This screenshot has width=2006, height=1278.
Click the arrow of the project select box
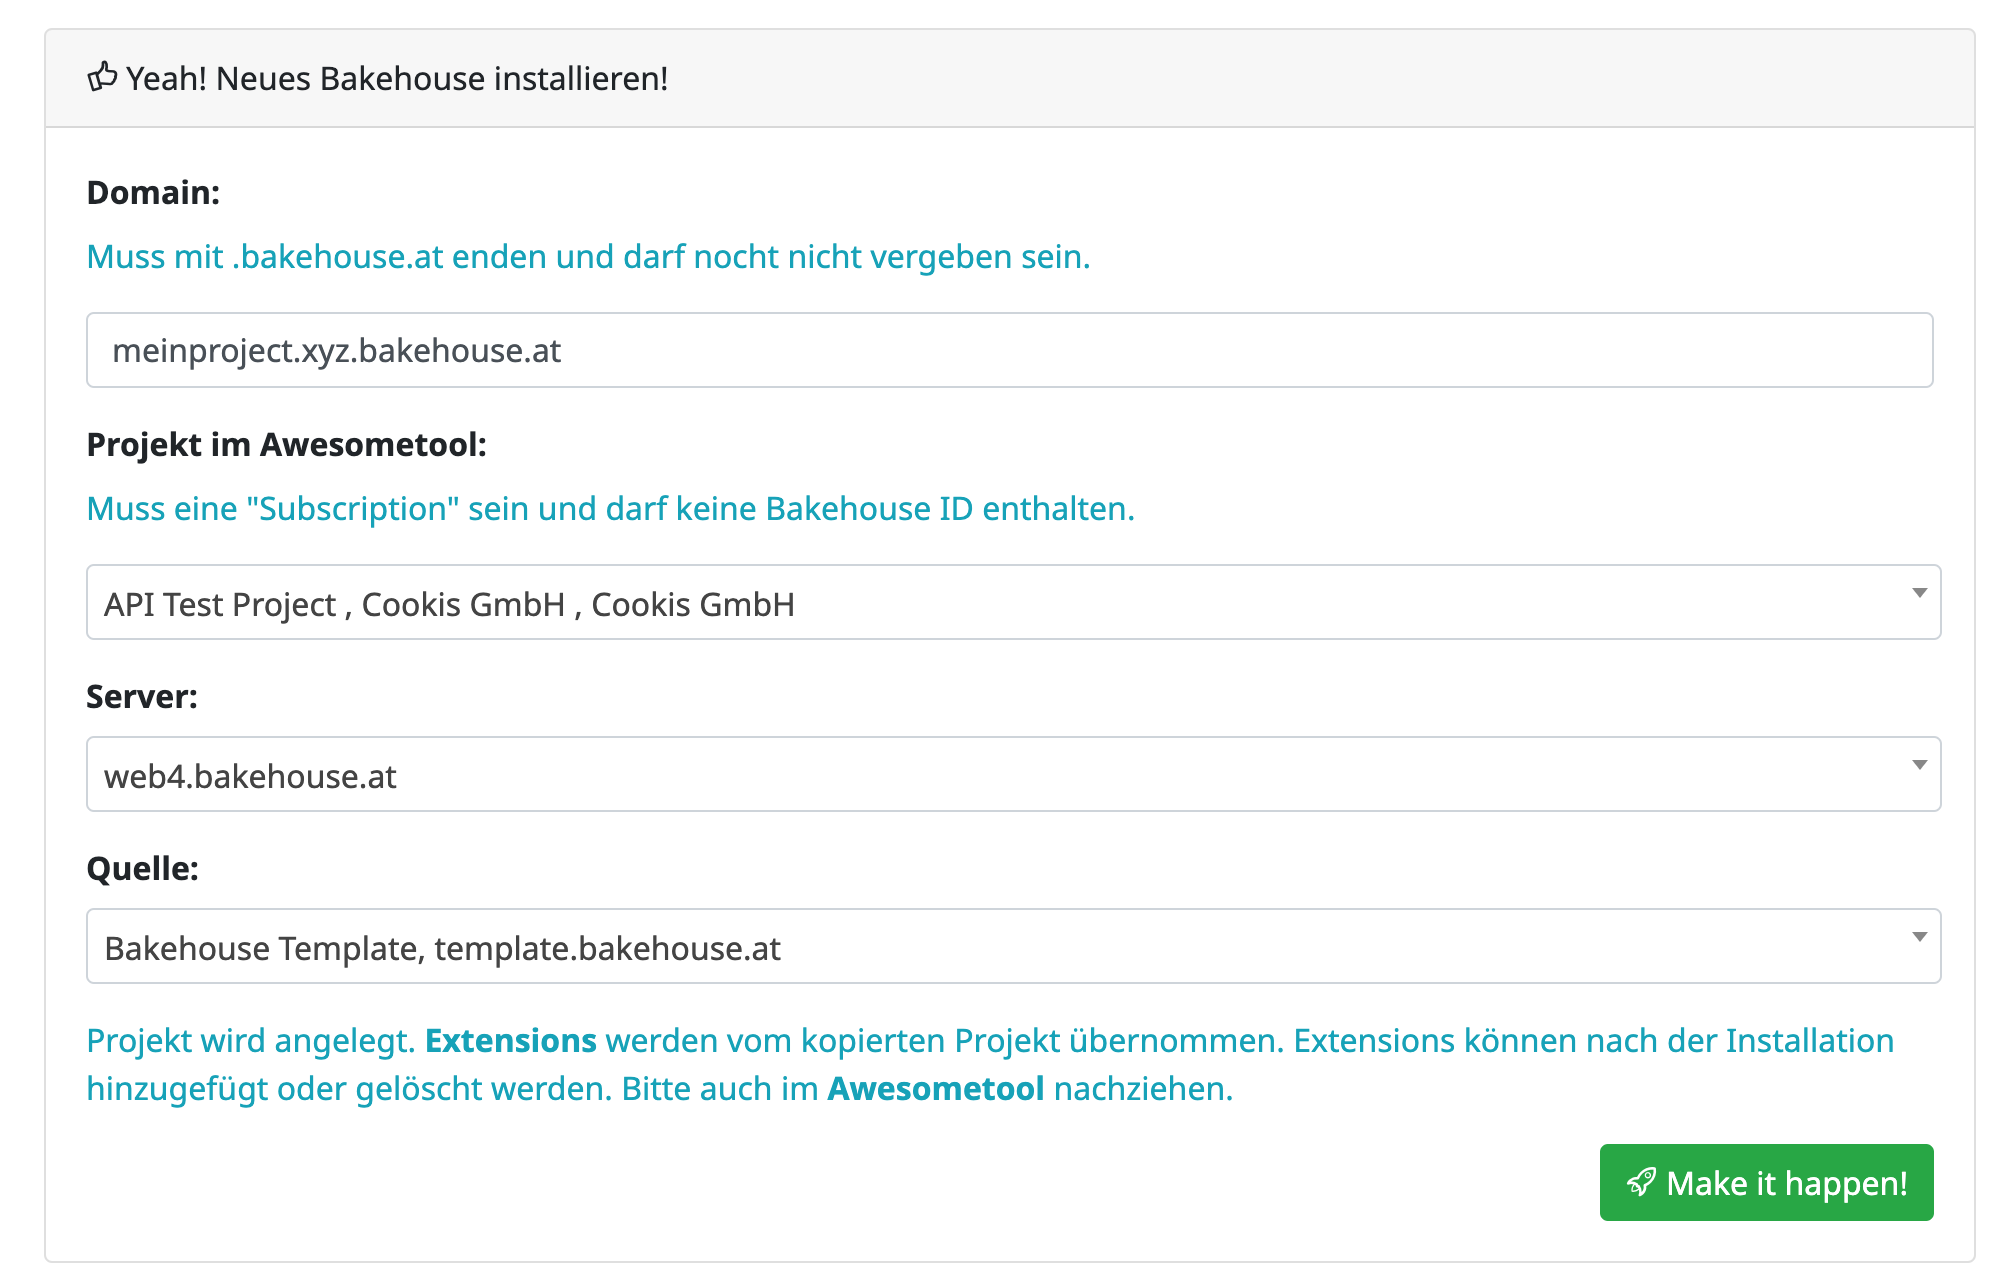(1919, 593)
